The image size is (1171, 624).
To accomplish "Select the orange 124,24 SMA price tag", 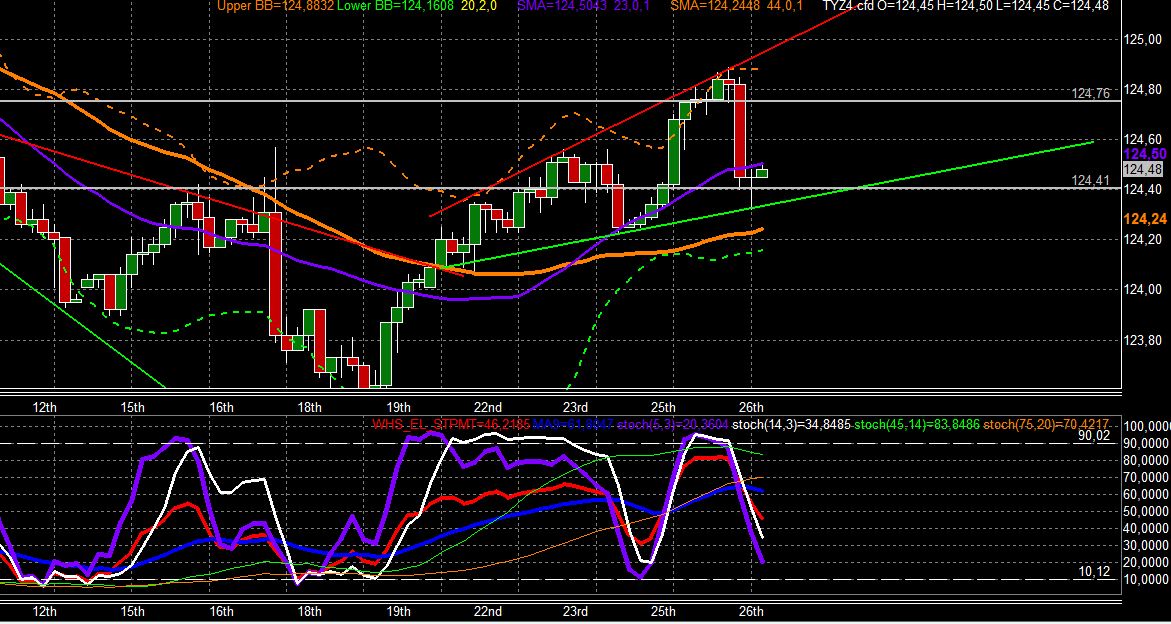I will click(1145, 219).
